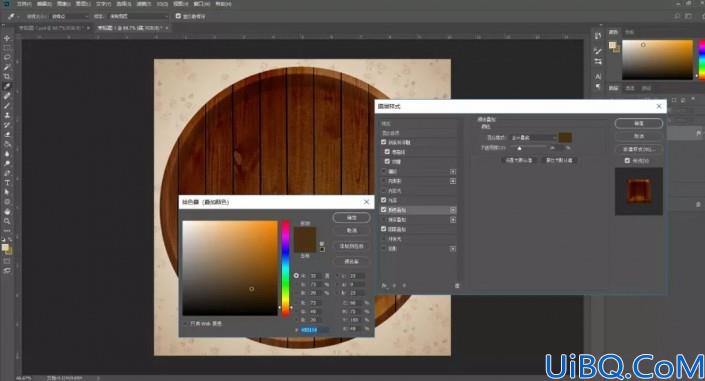The height and width of the screenshot is (381, 705).
Task: Select the Quick Selection tool
Action: click(7, 67)
